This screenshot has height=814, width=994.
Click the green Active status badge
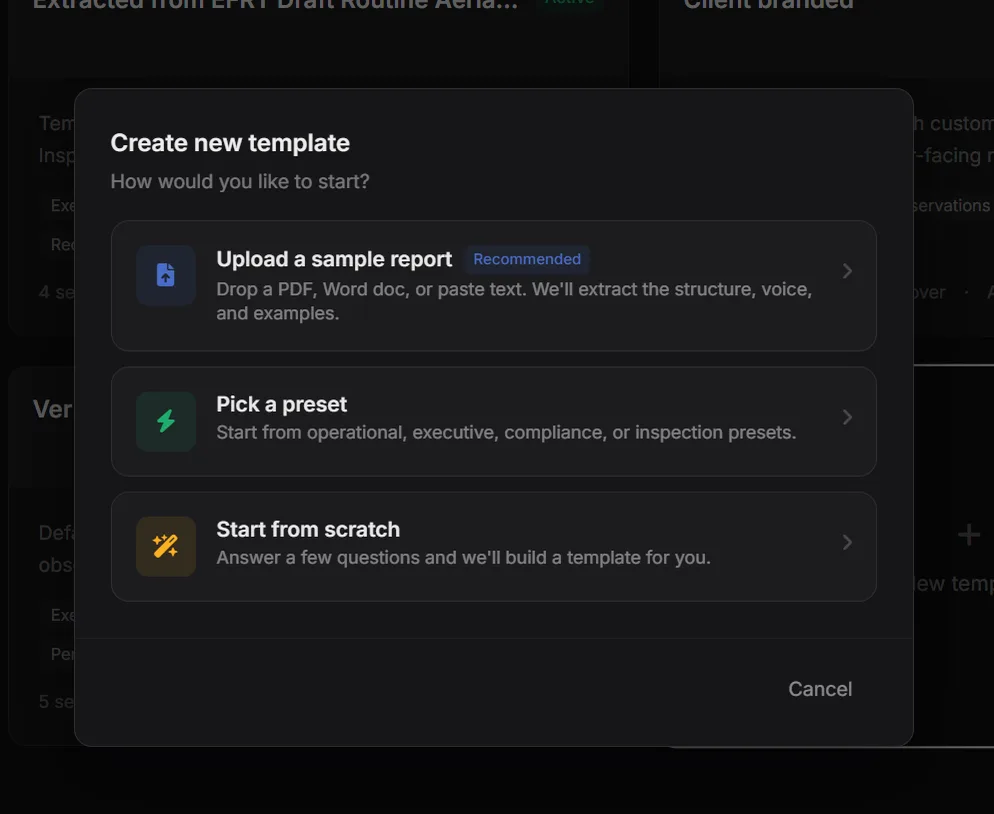click(569, 3)
